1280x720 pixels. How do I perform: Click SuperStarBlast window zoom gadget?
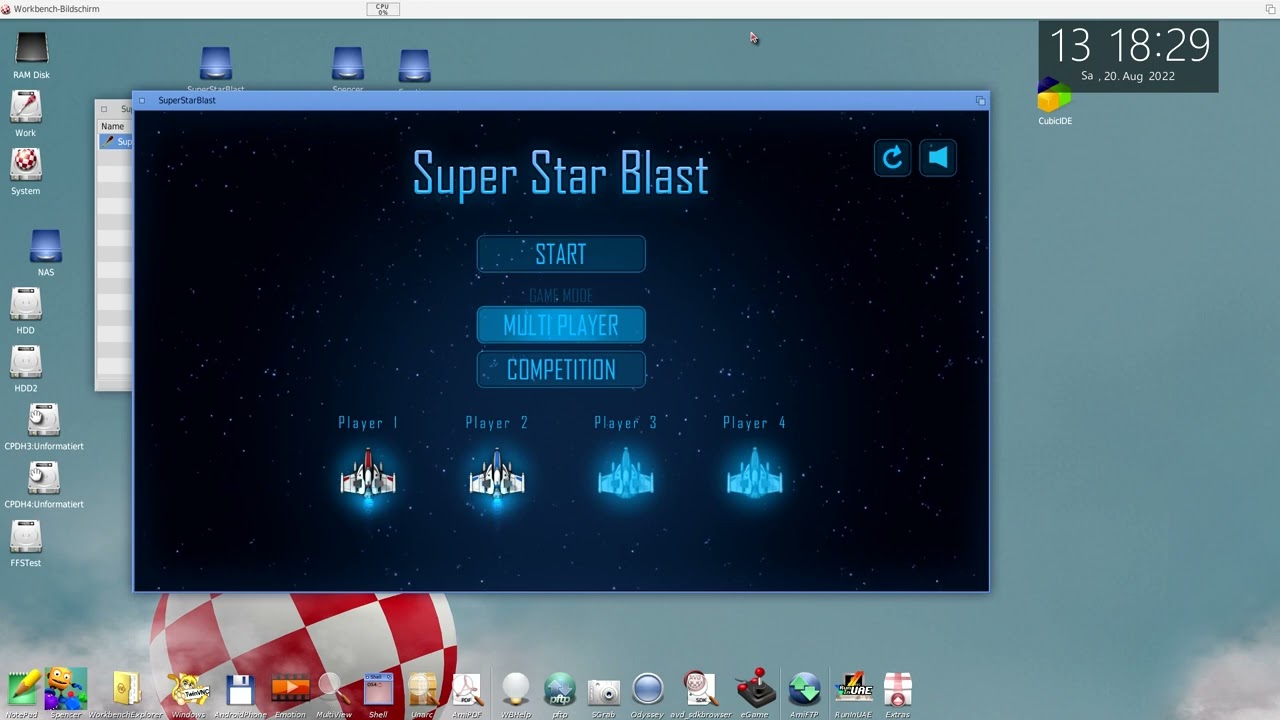click(x=981, y=100)
